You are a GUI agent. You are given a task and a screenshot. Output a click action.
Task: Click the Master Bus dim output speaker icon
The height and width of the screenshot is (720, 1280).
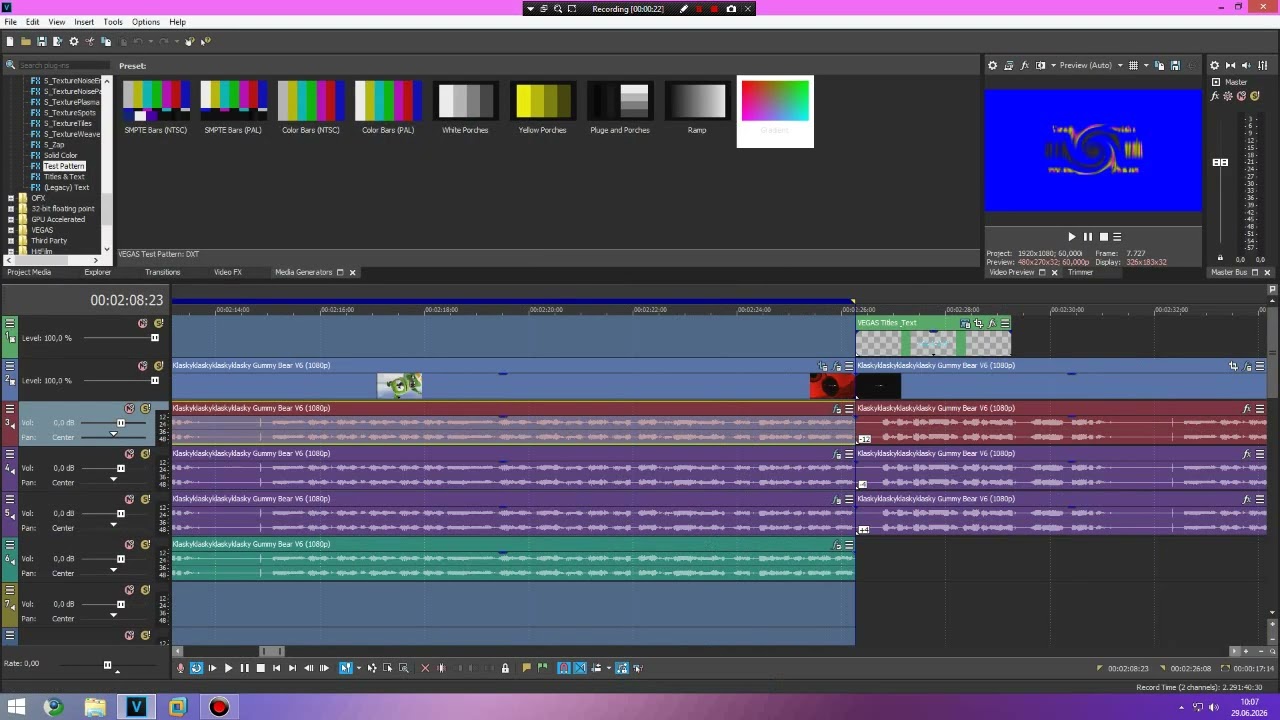click(1246, 65)
